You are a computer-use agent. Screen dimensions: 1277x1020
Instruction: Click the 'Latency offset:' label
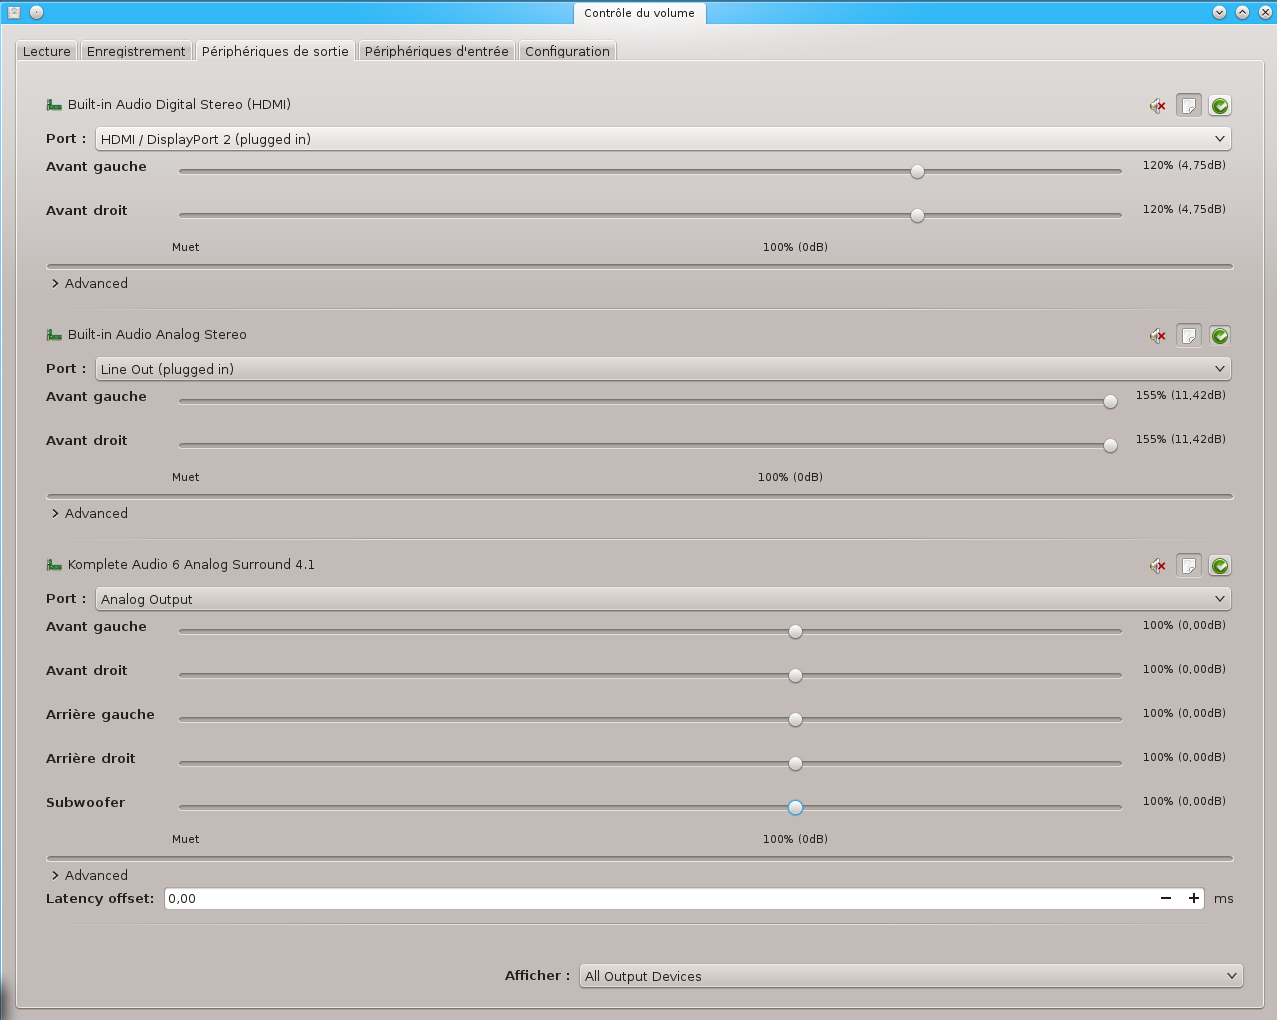[100, 898]
